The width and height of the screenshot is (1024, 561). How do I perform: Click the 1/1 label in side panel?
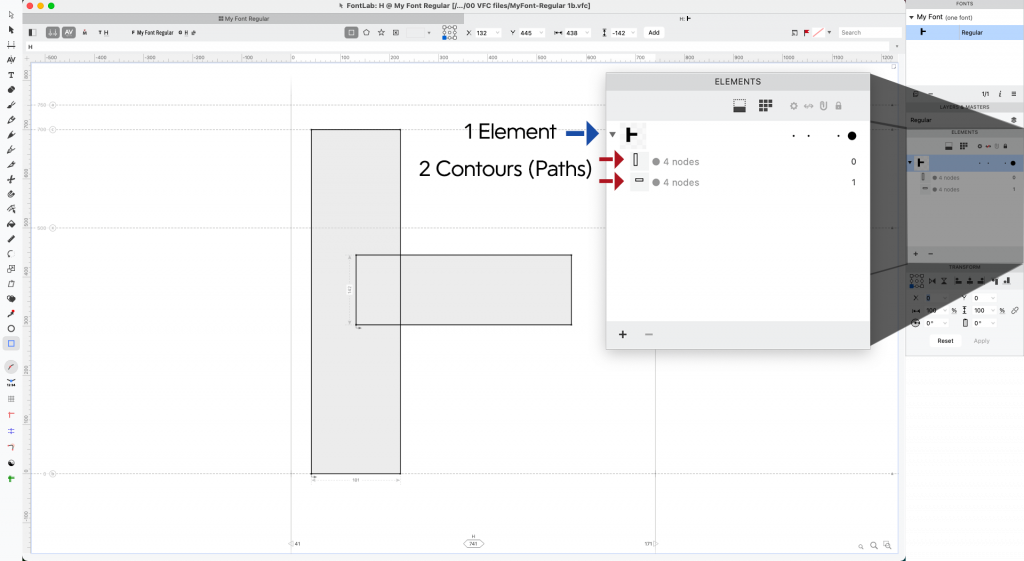pos(985,94)
